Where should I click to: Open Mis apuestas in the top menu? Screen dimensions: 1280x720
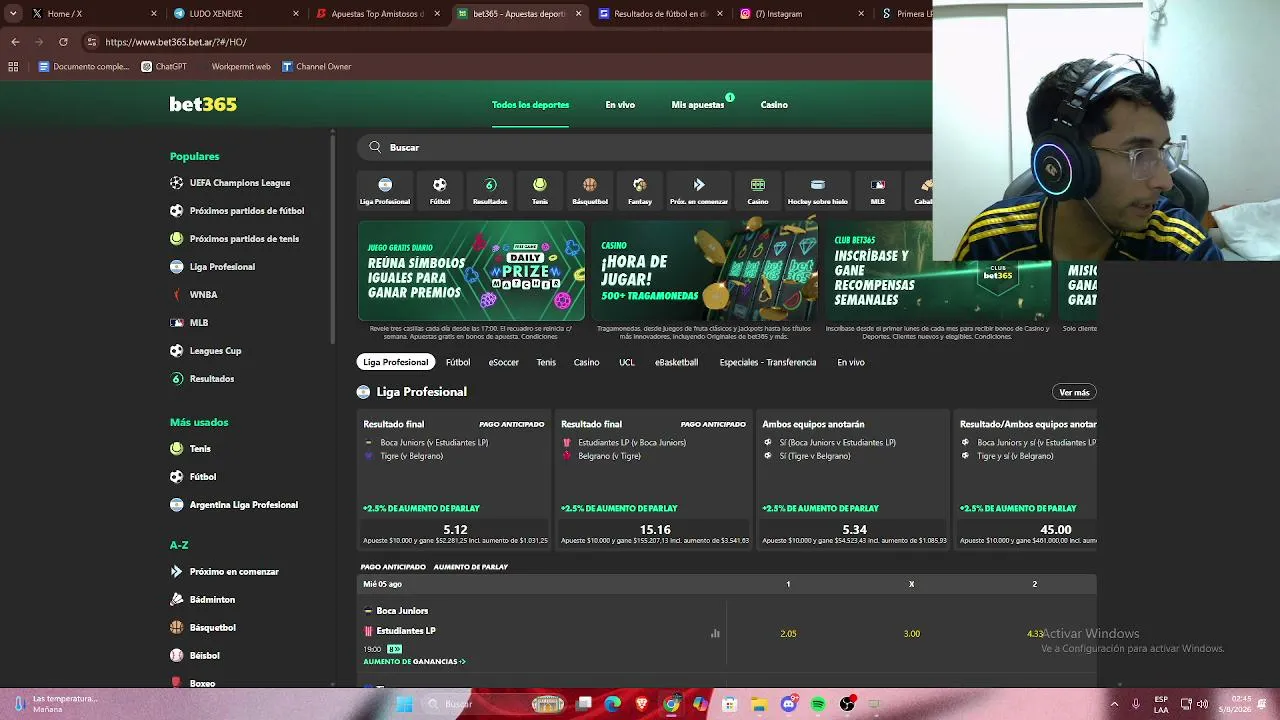(x=698, y=104)
